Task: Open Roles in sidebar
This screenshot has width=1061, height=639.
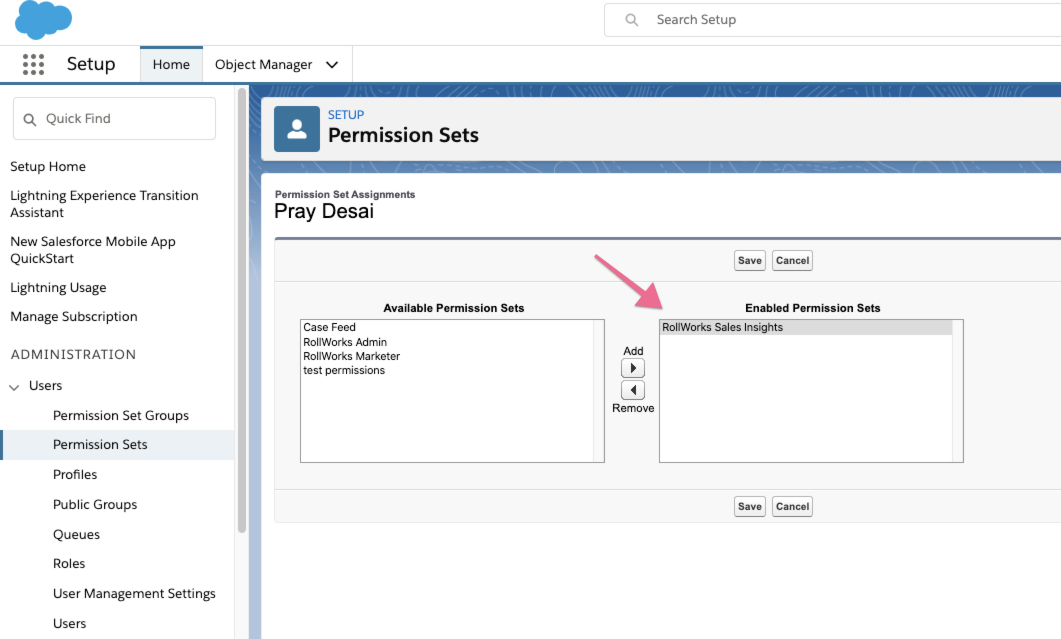Action: click(69, 564)
